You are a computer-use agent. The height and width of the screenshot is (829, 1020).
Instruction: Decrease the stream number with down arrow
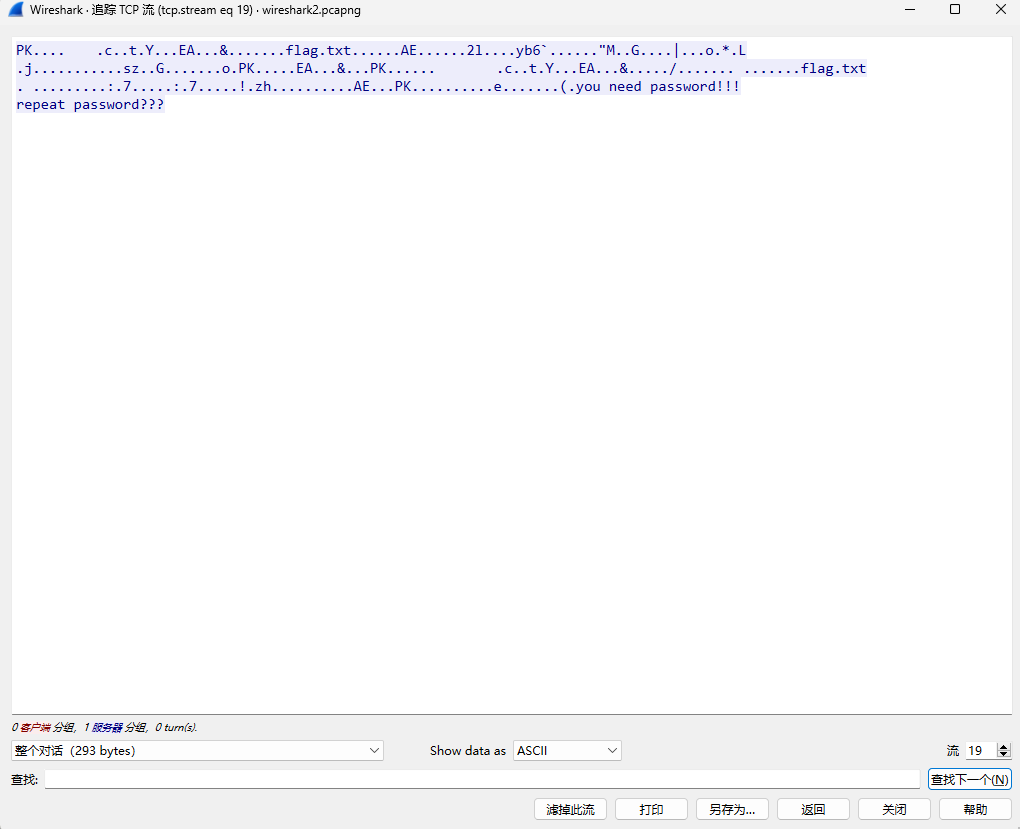pyautogui.click(x=1004, y=755)
